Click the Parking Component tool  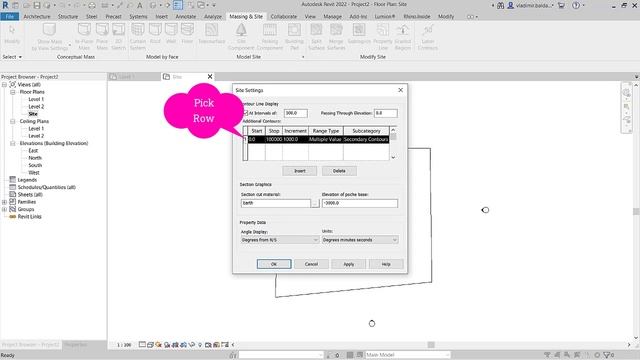coord(269,37)
